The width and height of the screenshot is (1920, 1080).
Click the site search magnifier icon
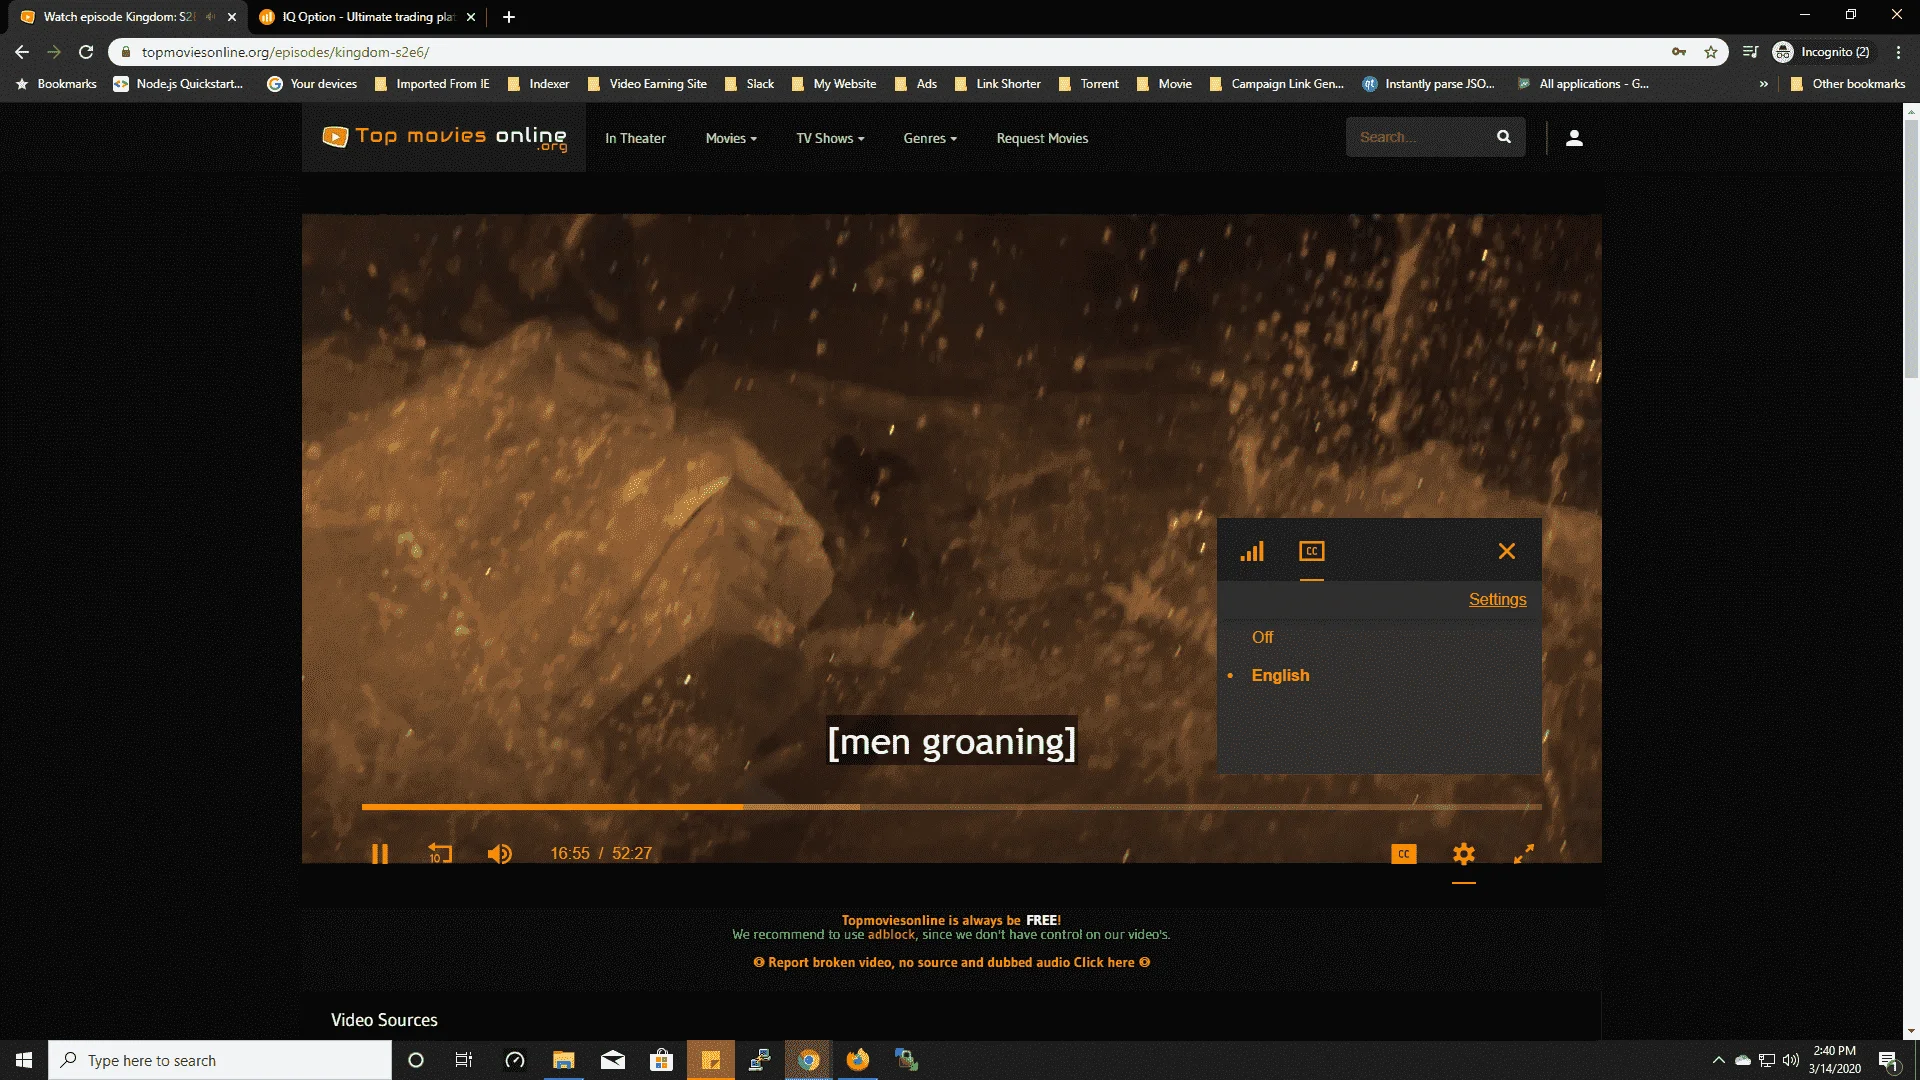tap(1504, 137)
